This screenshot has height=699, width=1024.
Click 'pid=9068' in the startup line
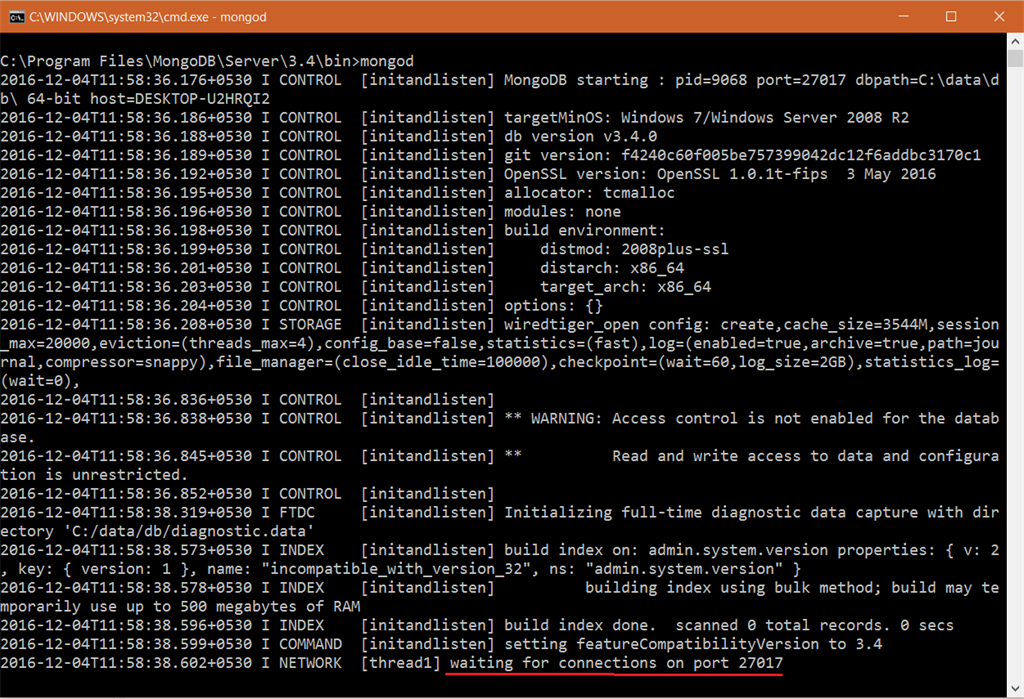[x=711, y=80]
